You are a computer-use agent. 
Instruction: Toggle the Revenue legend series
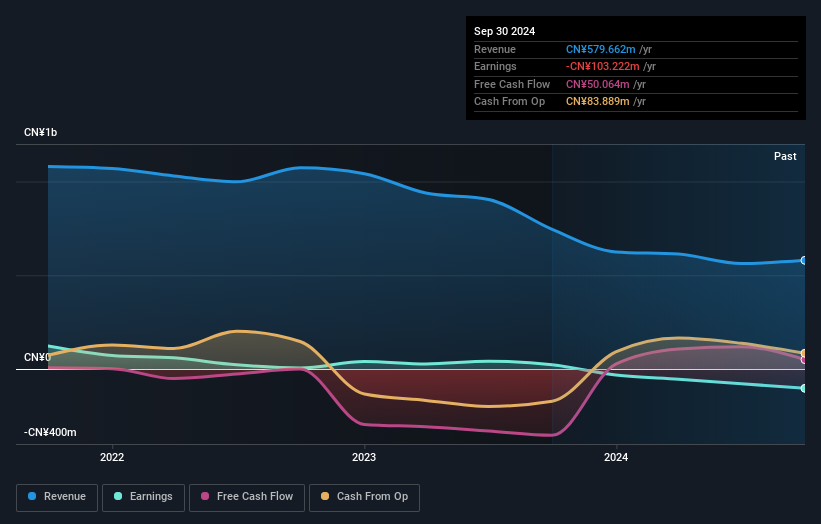pos(57,497)
